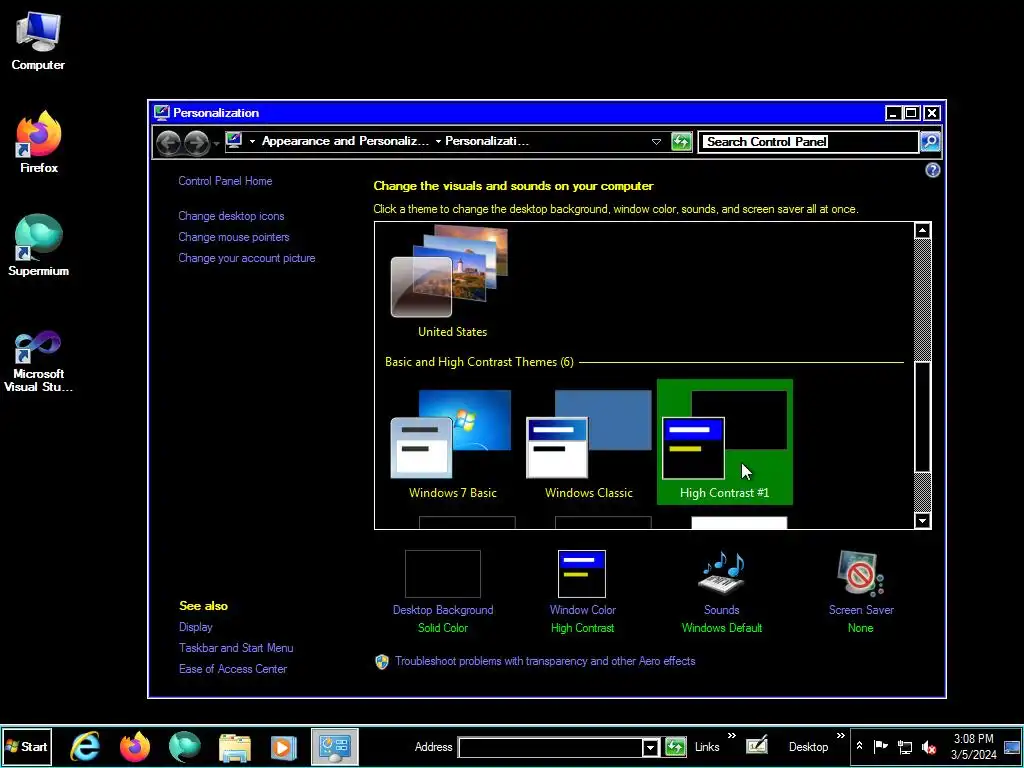Open Sounds settings icon
Screen dimensions: 1024x768
[722, 573]
